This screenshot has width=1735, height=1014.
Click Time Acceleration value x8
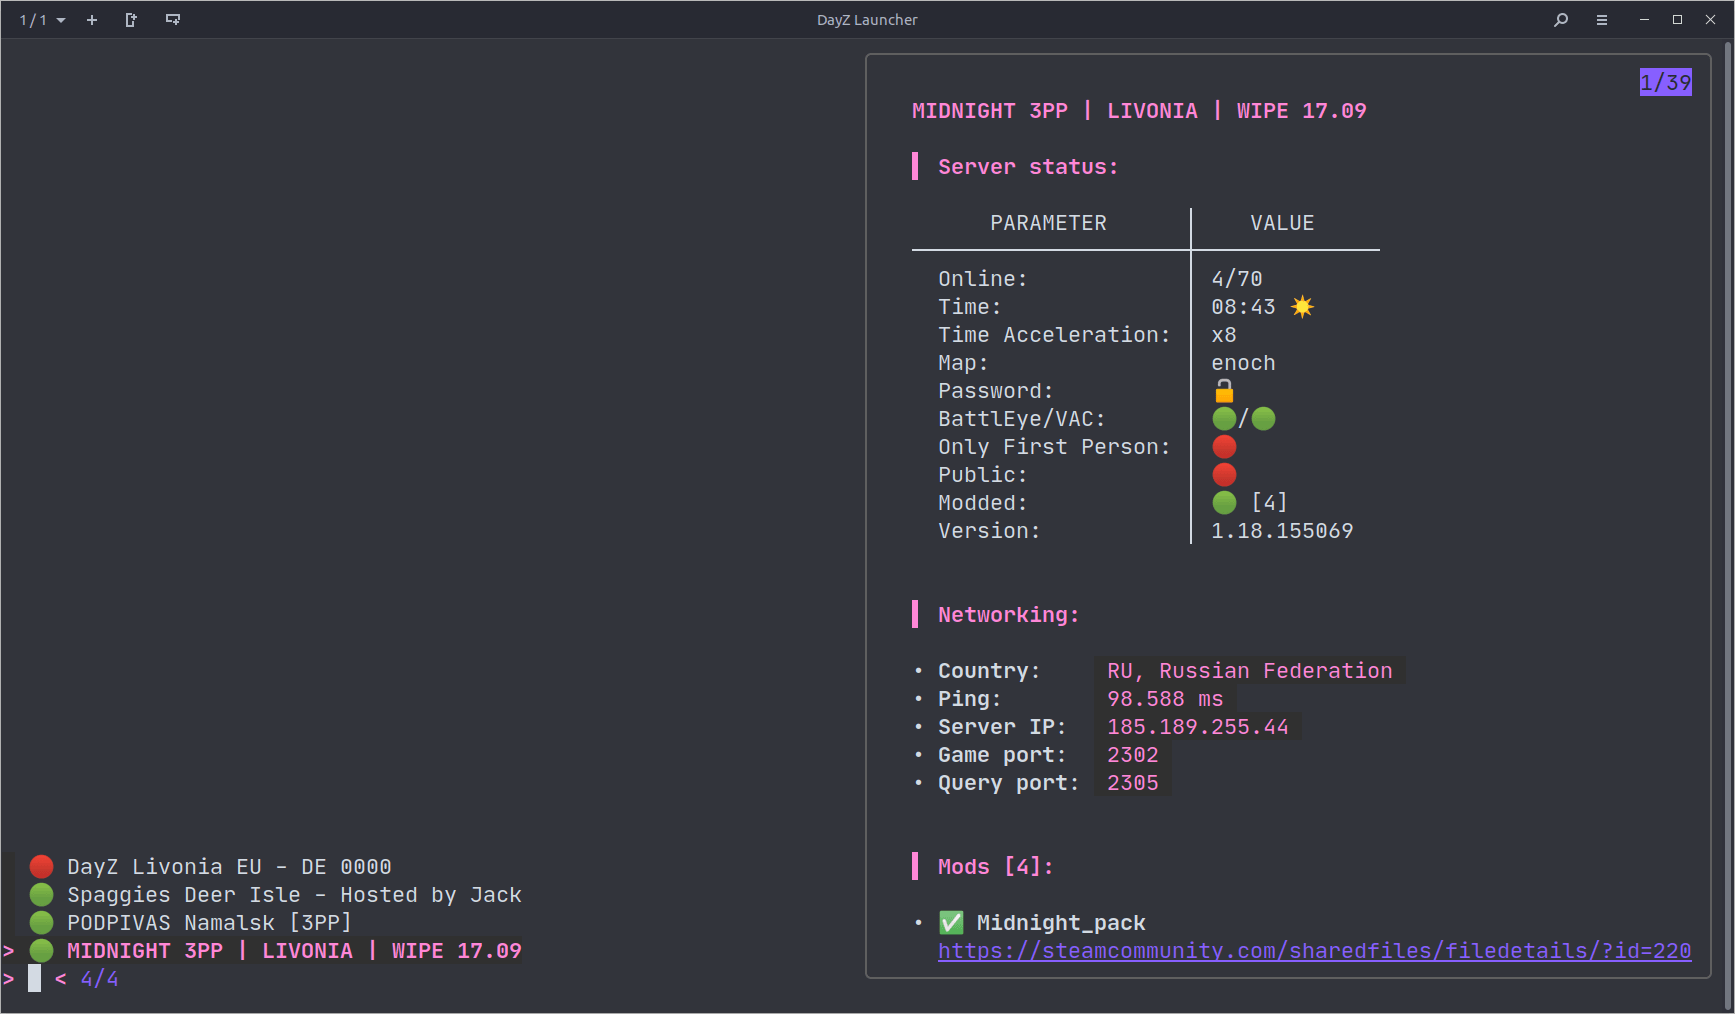click(x=1224, y=335)
